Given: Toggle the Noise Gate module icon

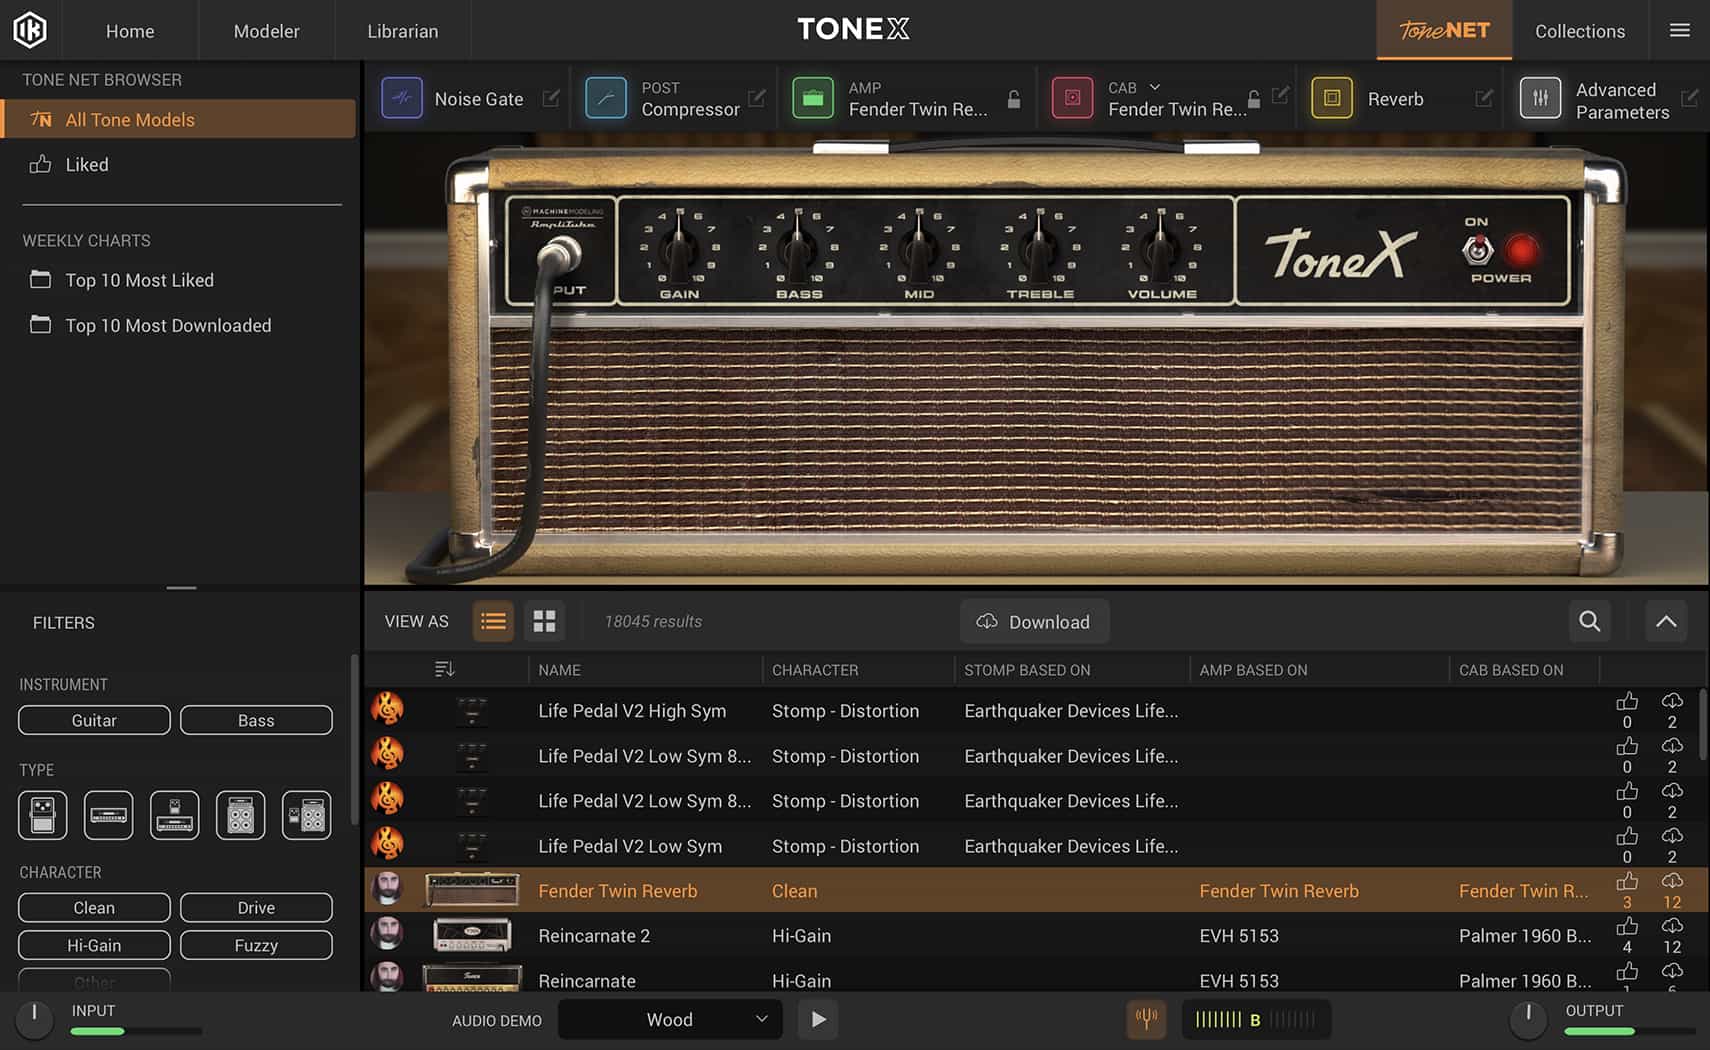Looking at the screenshot, I should (x=402, y=98).
